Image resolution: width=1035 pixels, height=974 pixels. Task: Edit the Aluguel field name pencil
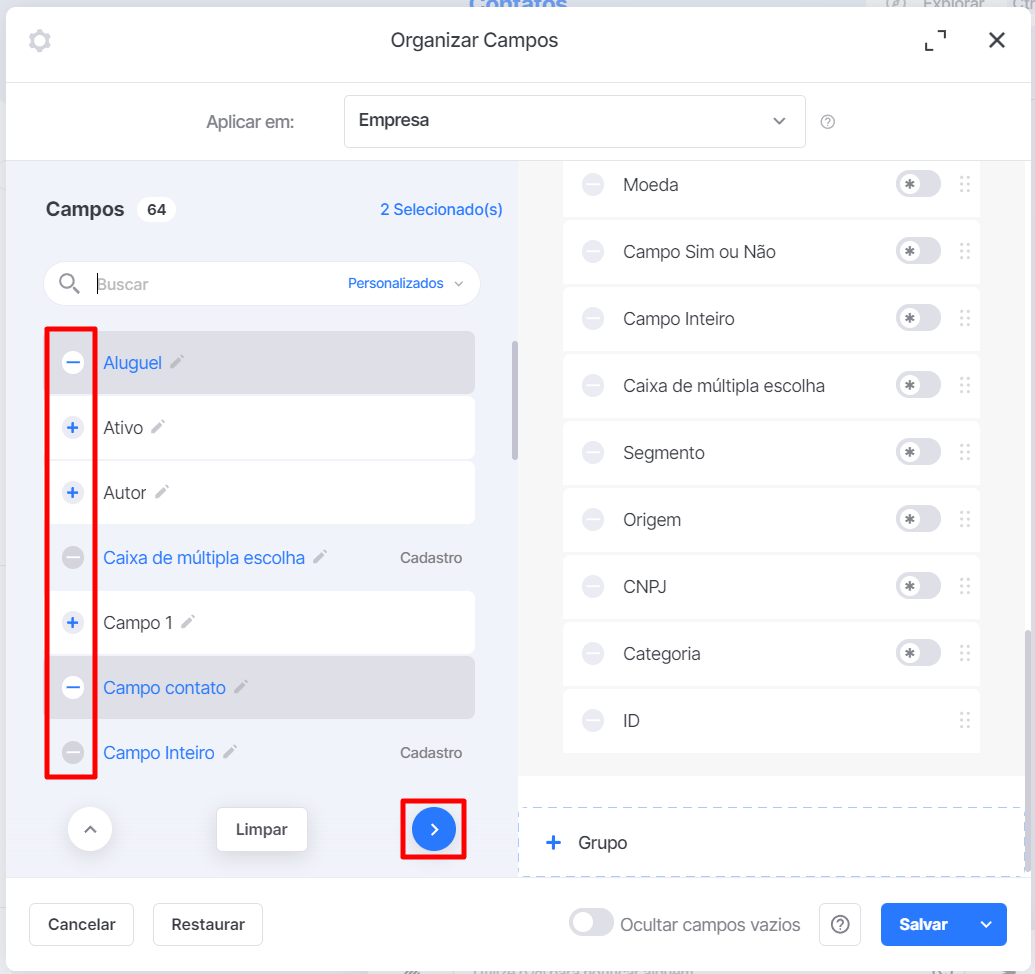(177, 362)
